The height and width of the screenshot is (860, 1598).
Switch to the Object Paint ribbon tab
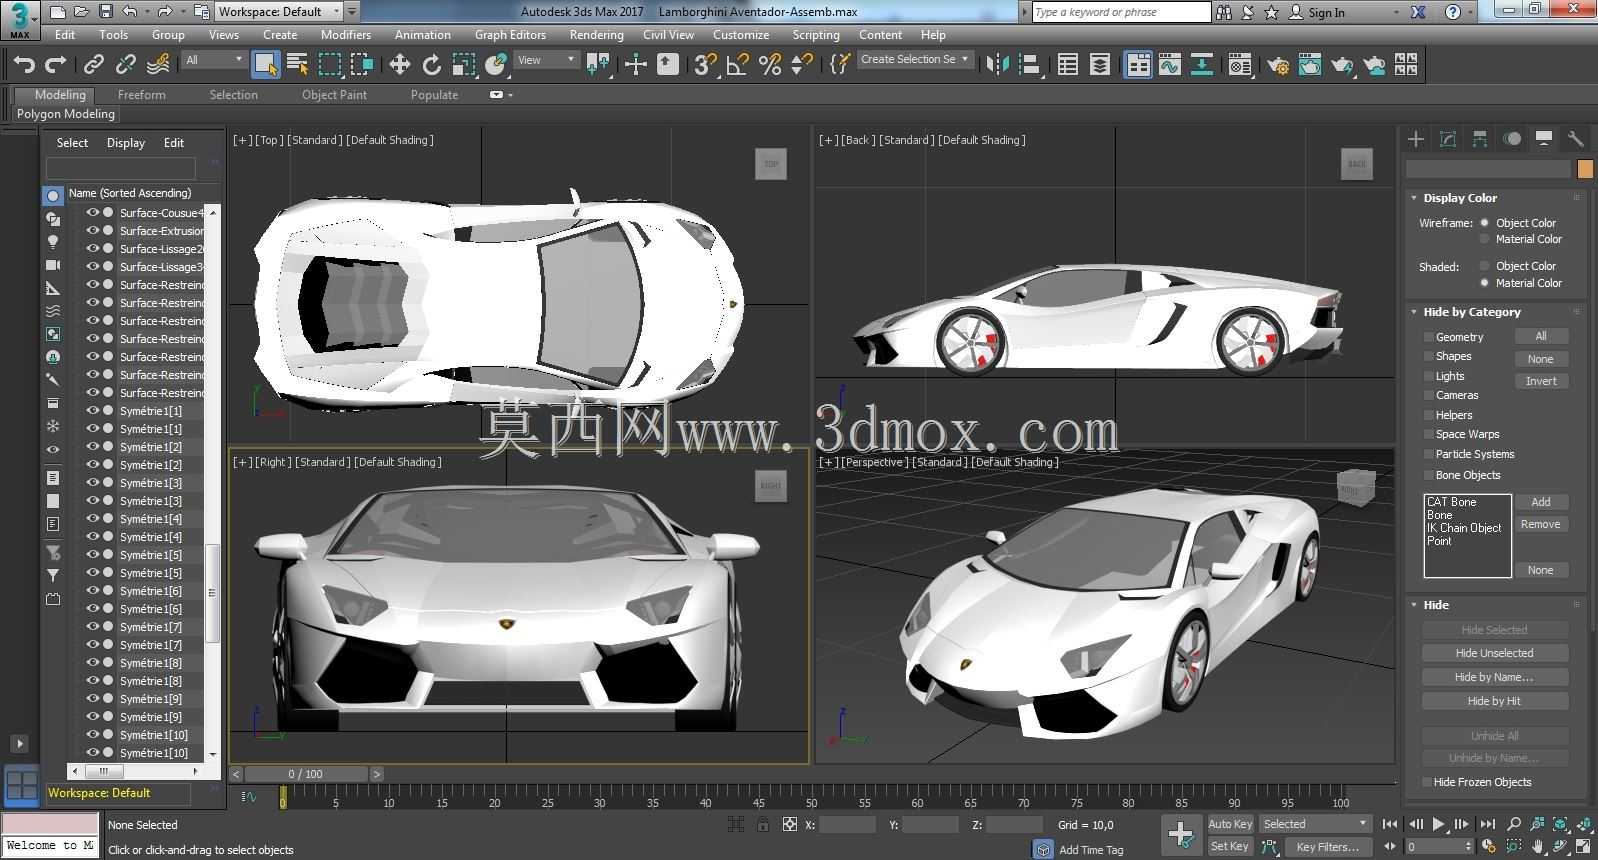coord(334,95)
